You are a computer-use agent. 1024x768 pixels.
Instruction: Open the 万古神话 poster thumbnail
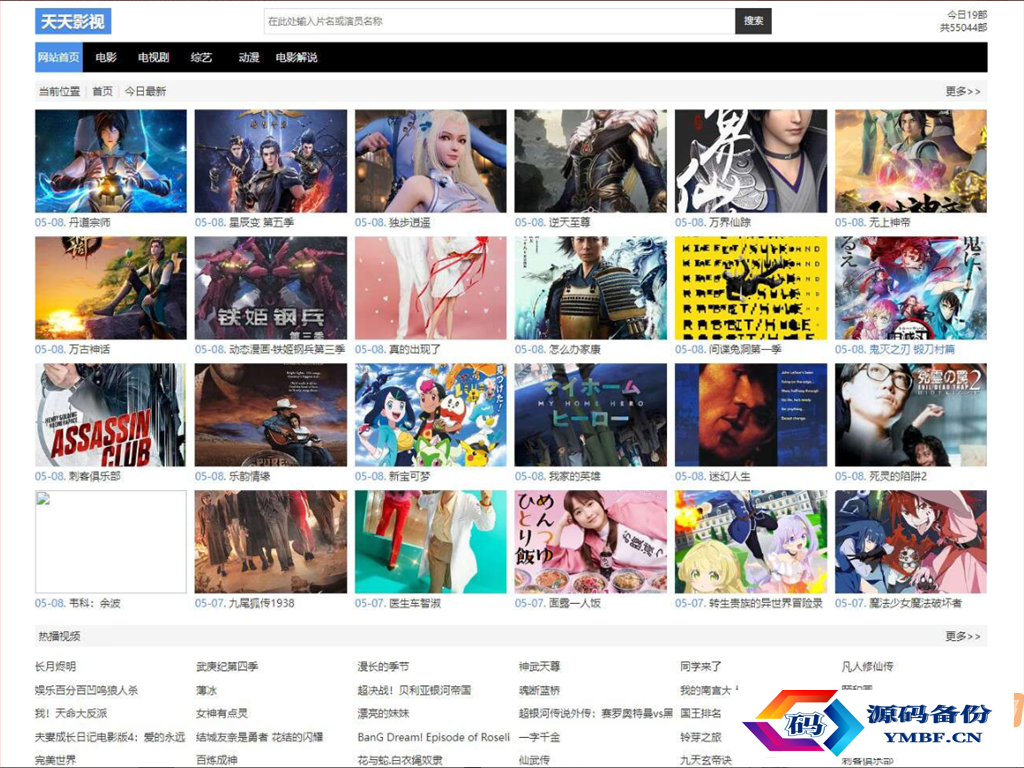(111, 288)
